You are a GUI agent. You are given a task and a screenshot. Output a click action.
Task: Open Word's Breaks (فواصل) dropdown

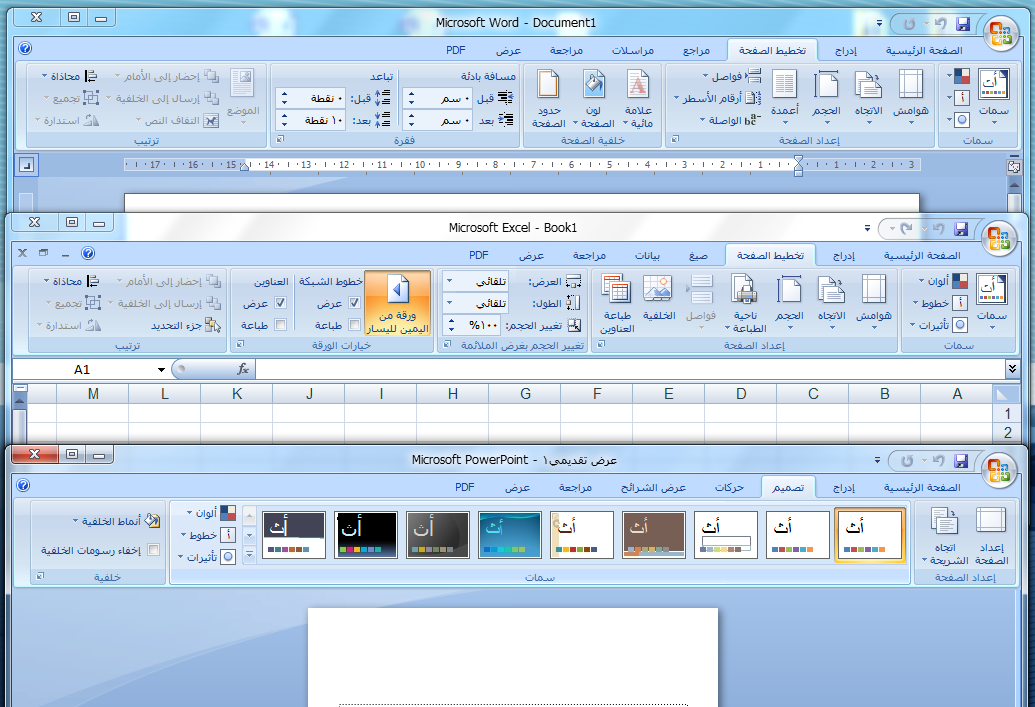731,76
